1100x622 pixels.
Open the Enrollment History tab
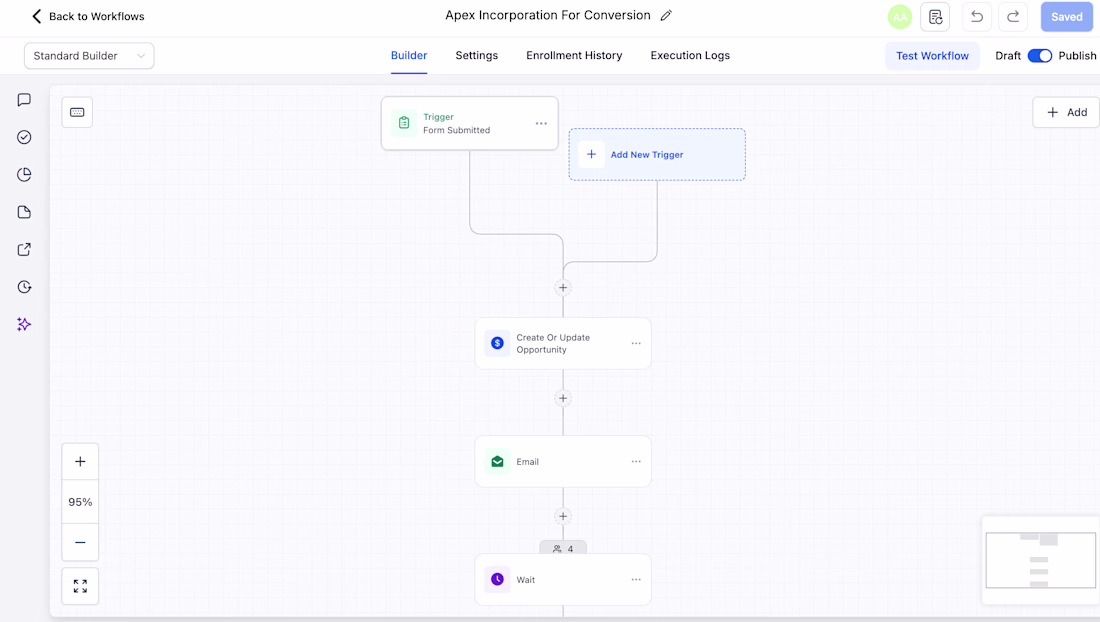(x=574, y=55)
